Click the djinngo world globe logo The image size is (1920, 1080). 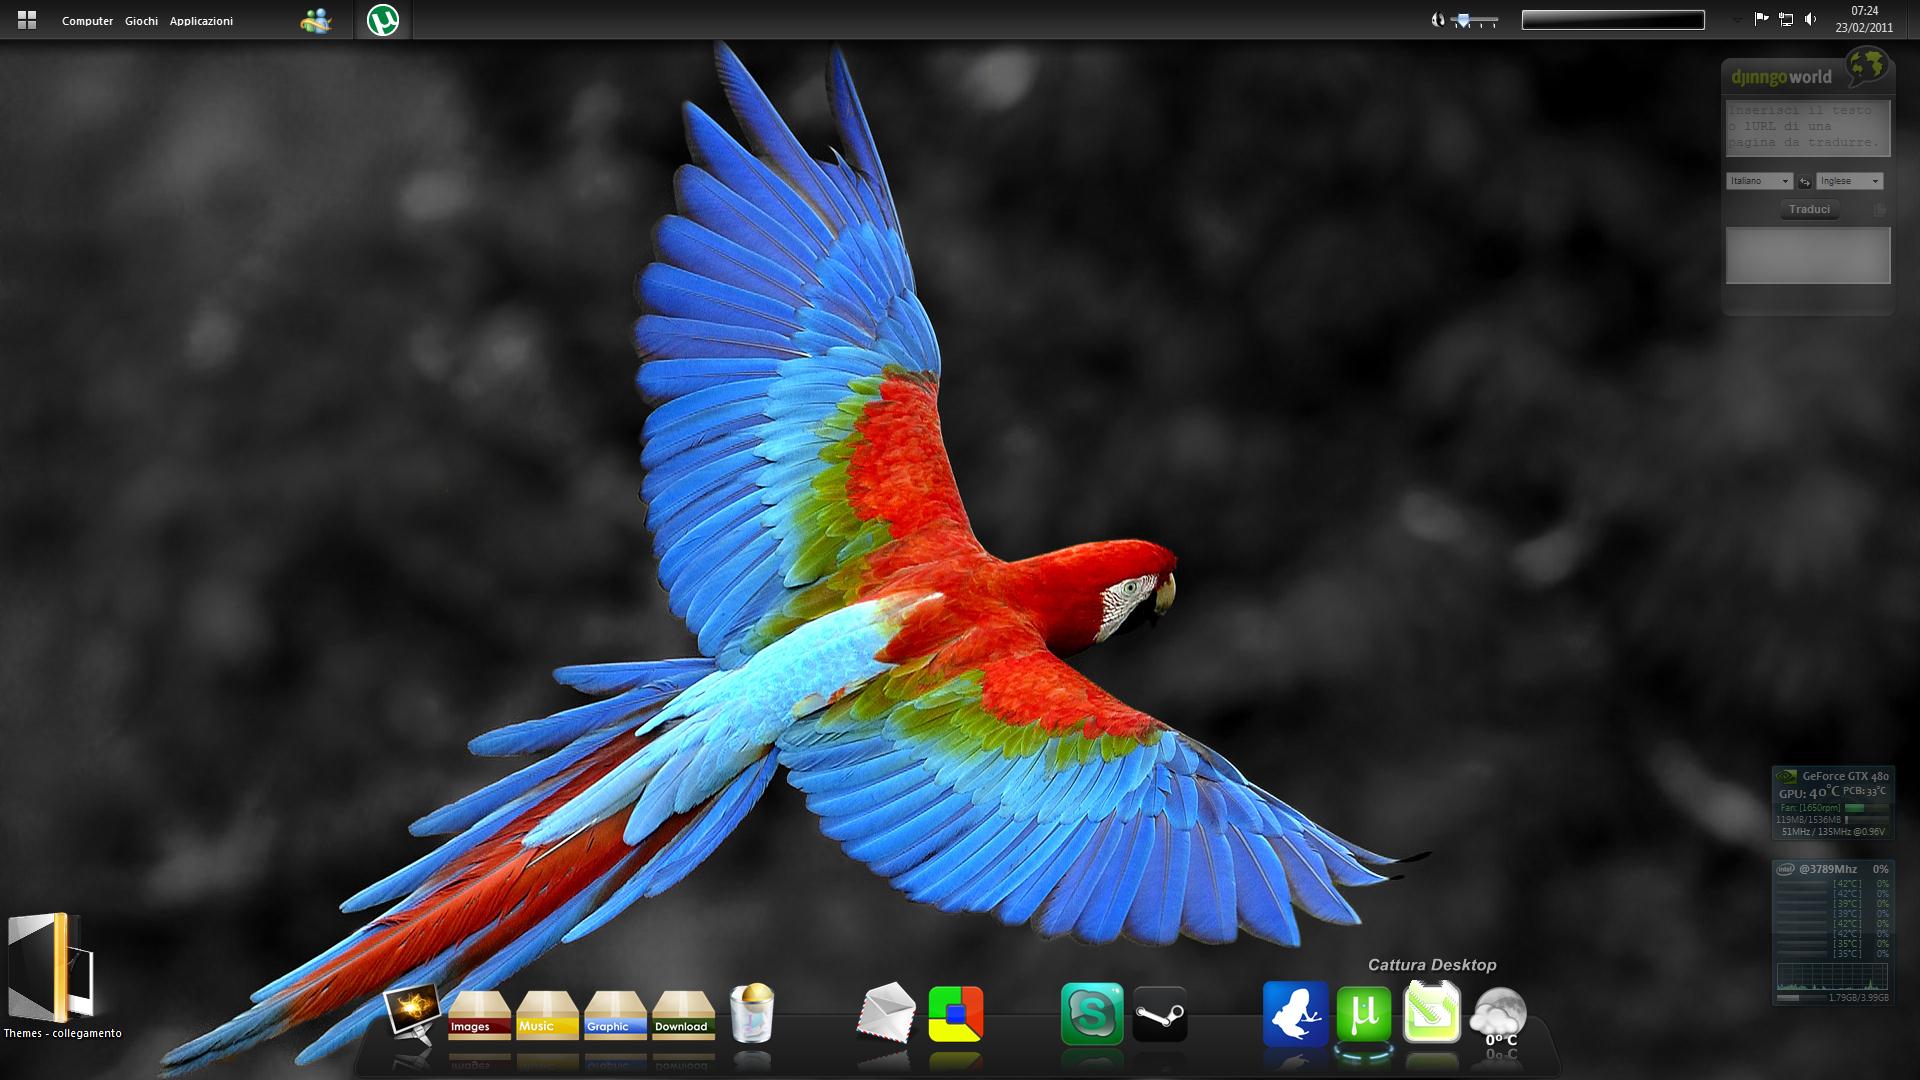(1866, 67)
